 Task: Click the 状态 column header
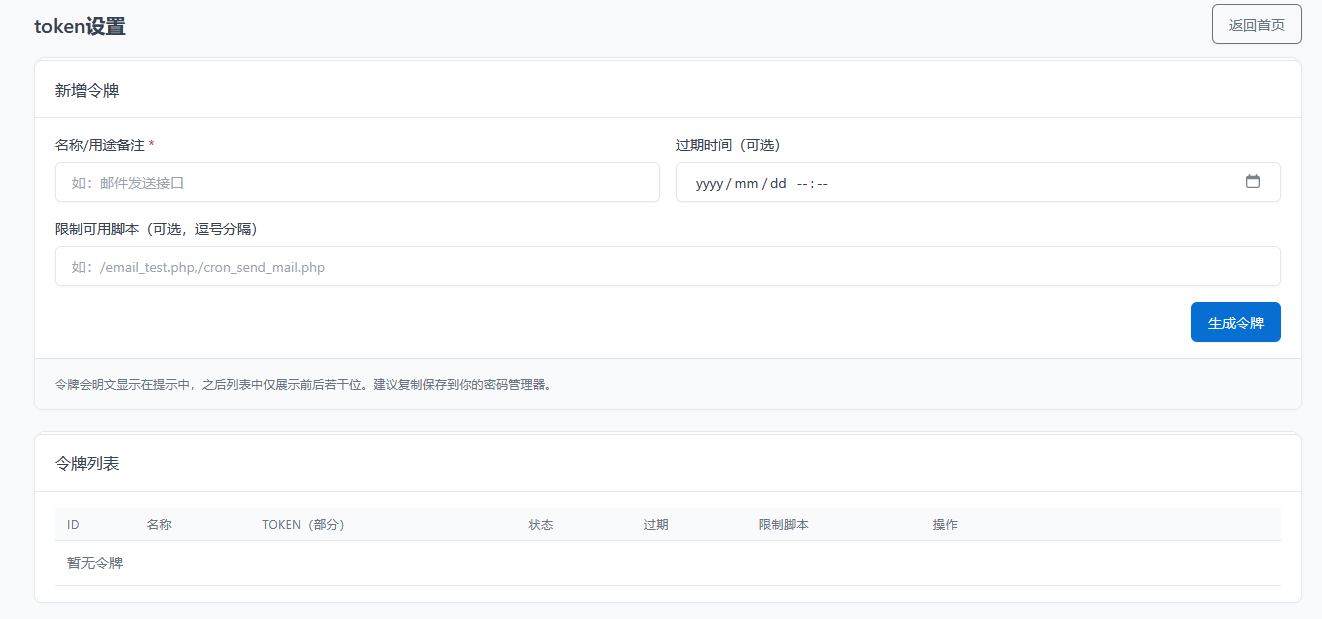coord(541,524)
